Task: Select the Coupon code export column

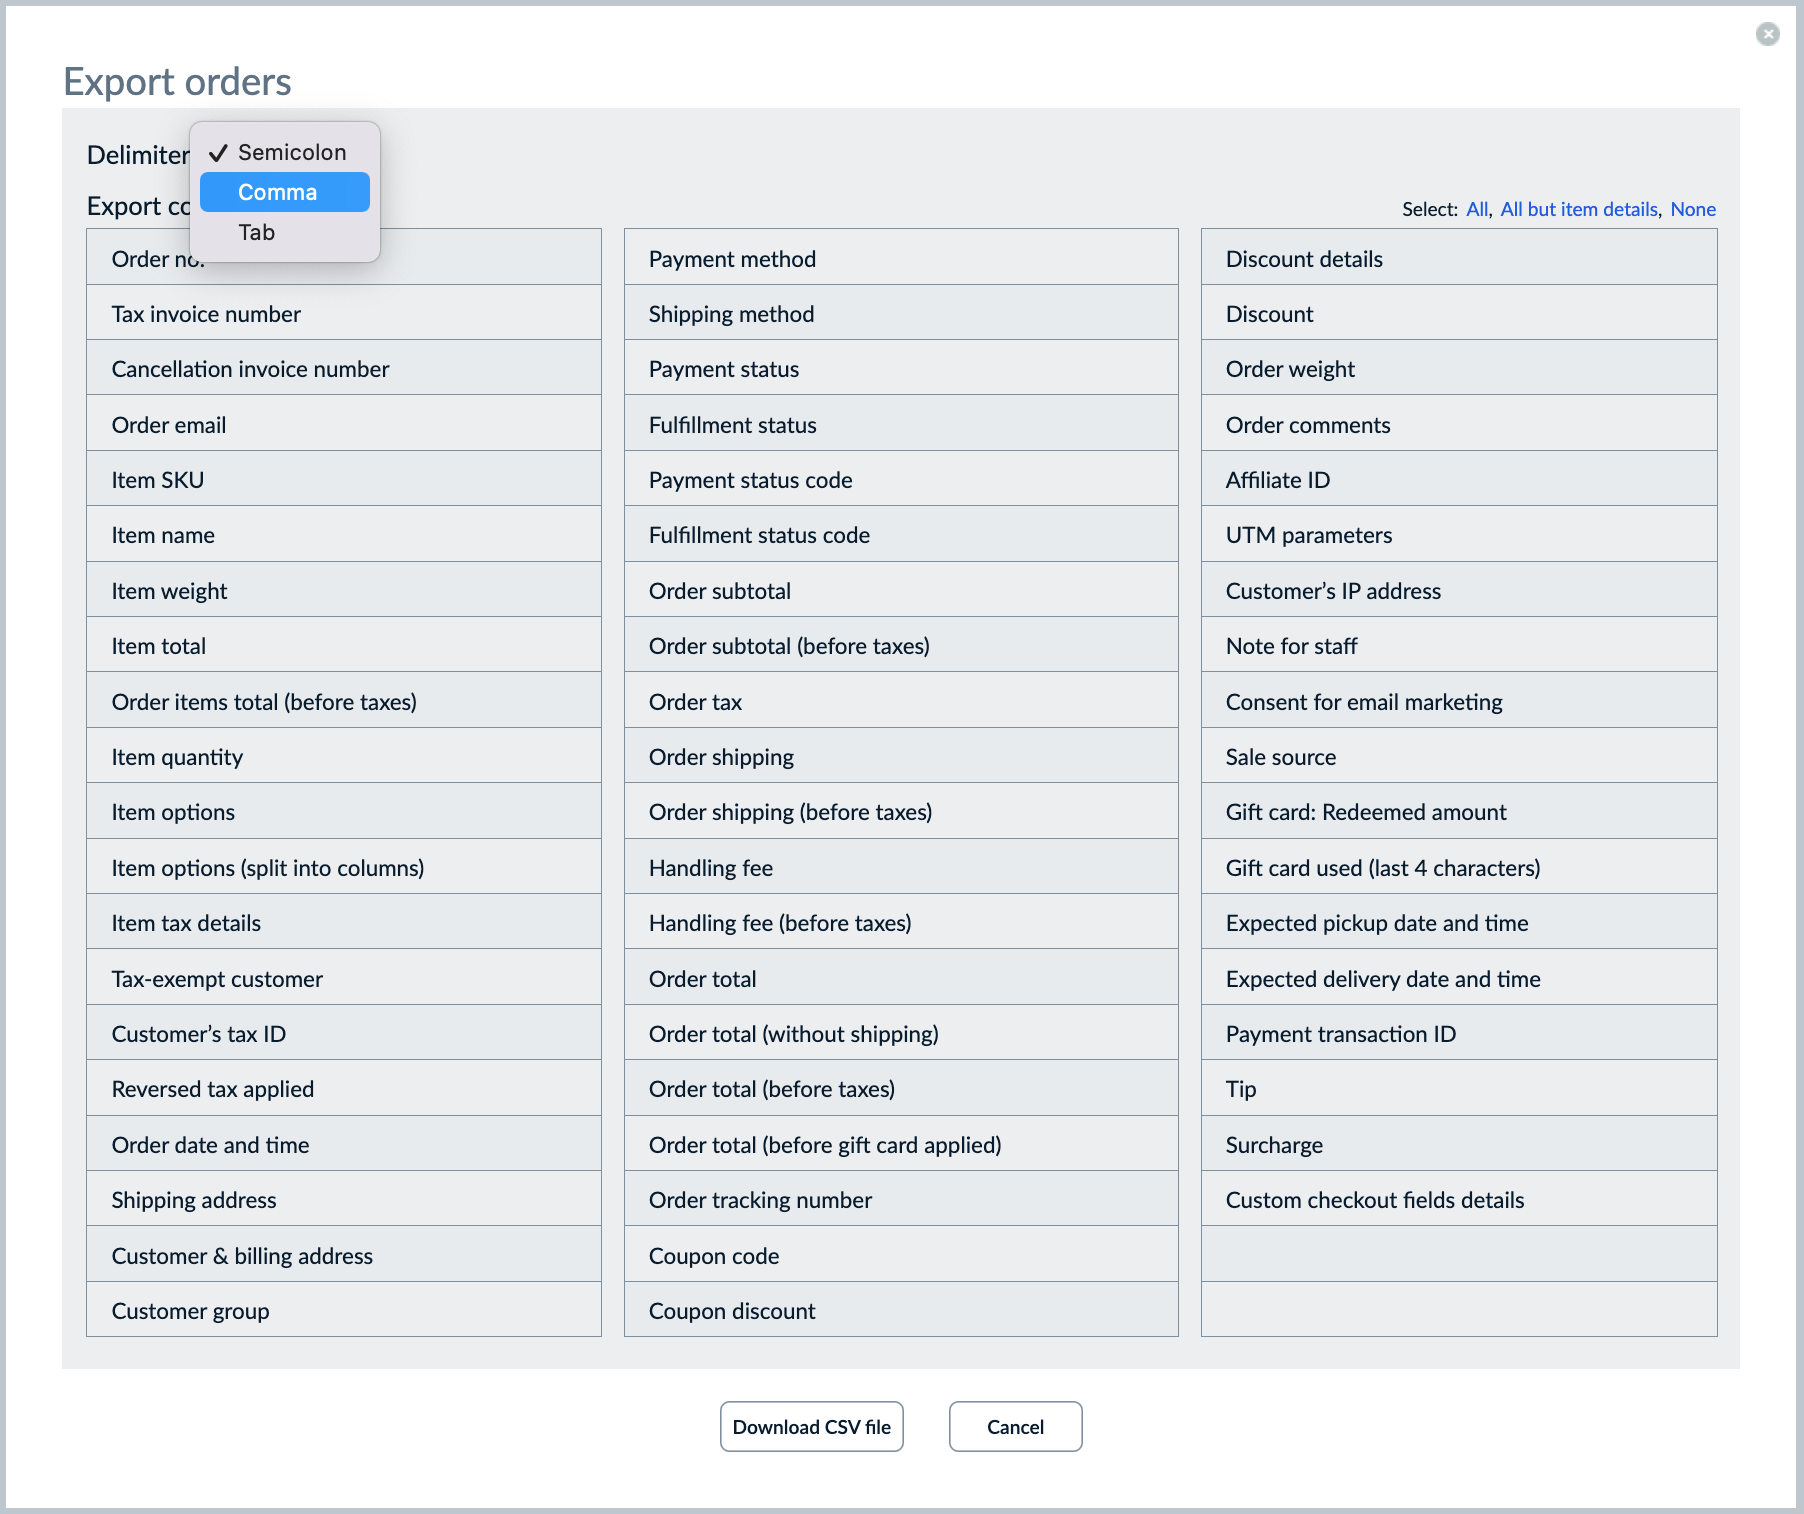Action: click(x=900, y=1255)
